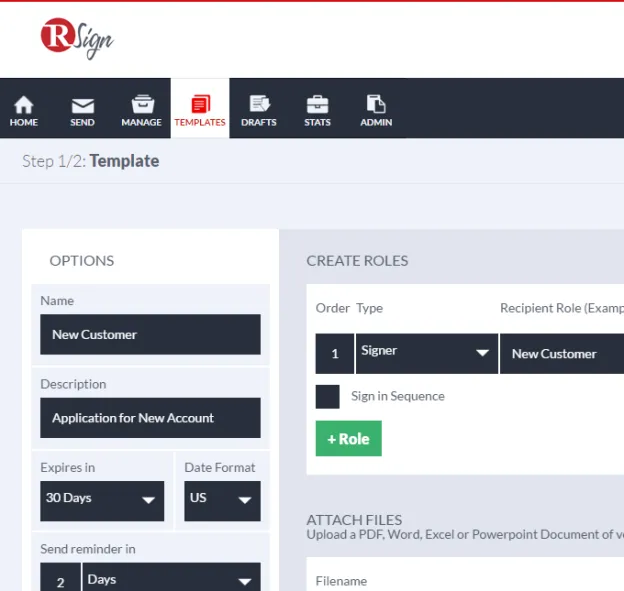The width and height of the screenshot is (624, 591).
Task: Click the Order column label
Action: click(333, 308)
